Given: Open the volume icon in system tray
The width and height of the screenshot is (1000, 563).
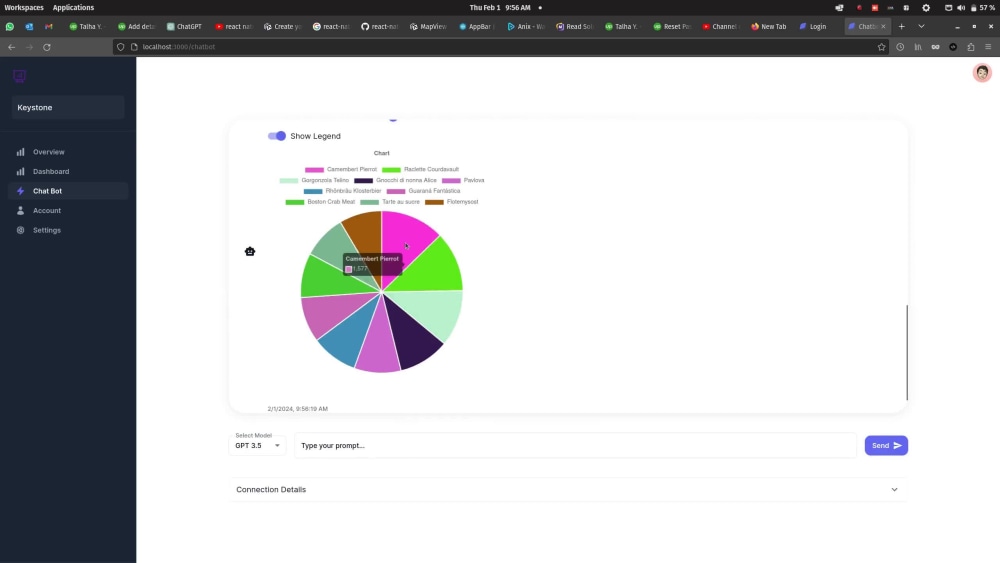Looking at the screenshot, I should [961, 8].
